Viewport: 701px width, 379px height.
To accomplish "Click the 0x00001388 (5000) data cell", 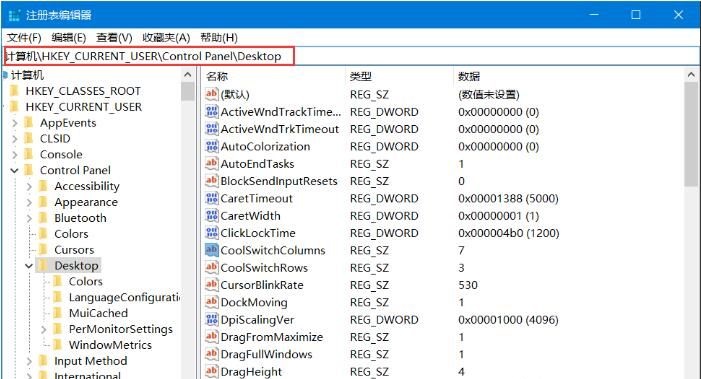I will click(508, 198).
